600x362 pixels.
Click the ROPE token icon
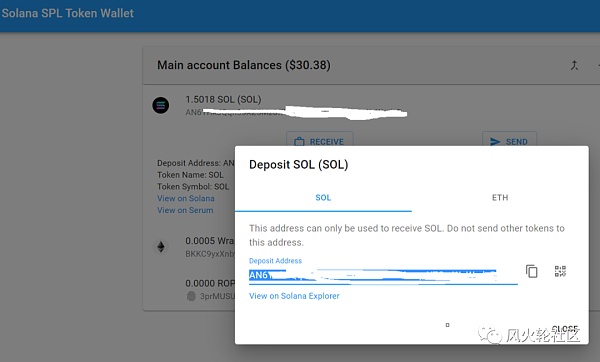click(191, 296)
